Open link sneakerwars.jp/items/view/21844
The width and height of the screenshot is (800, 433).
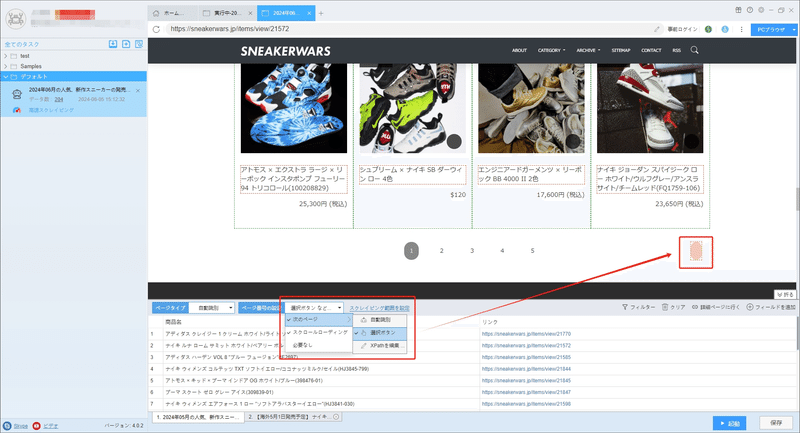coord(526,369)
